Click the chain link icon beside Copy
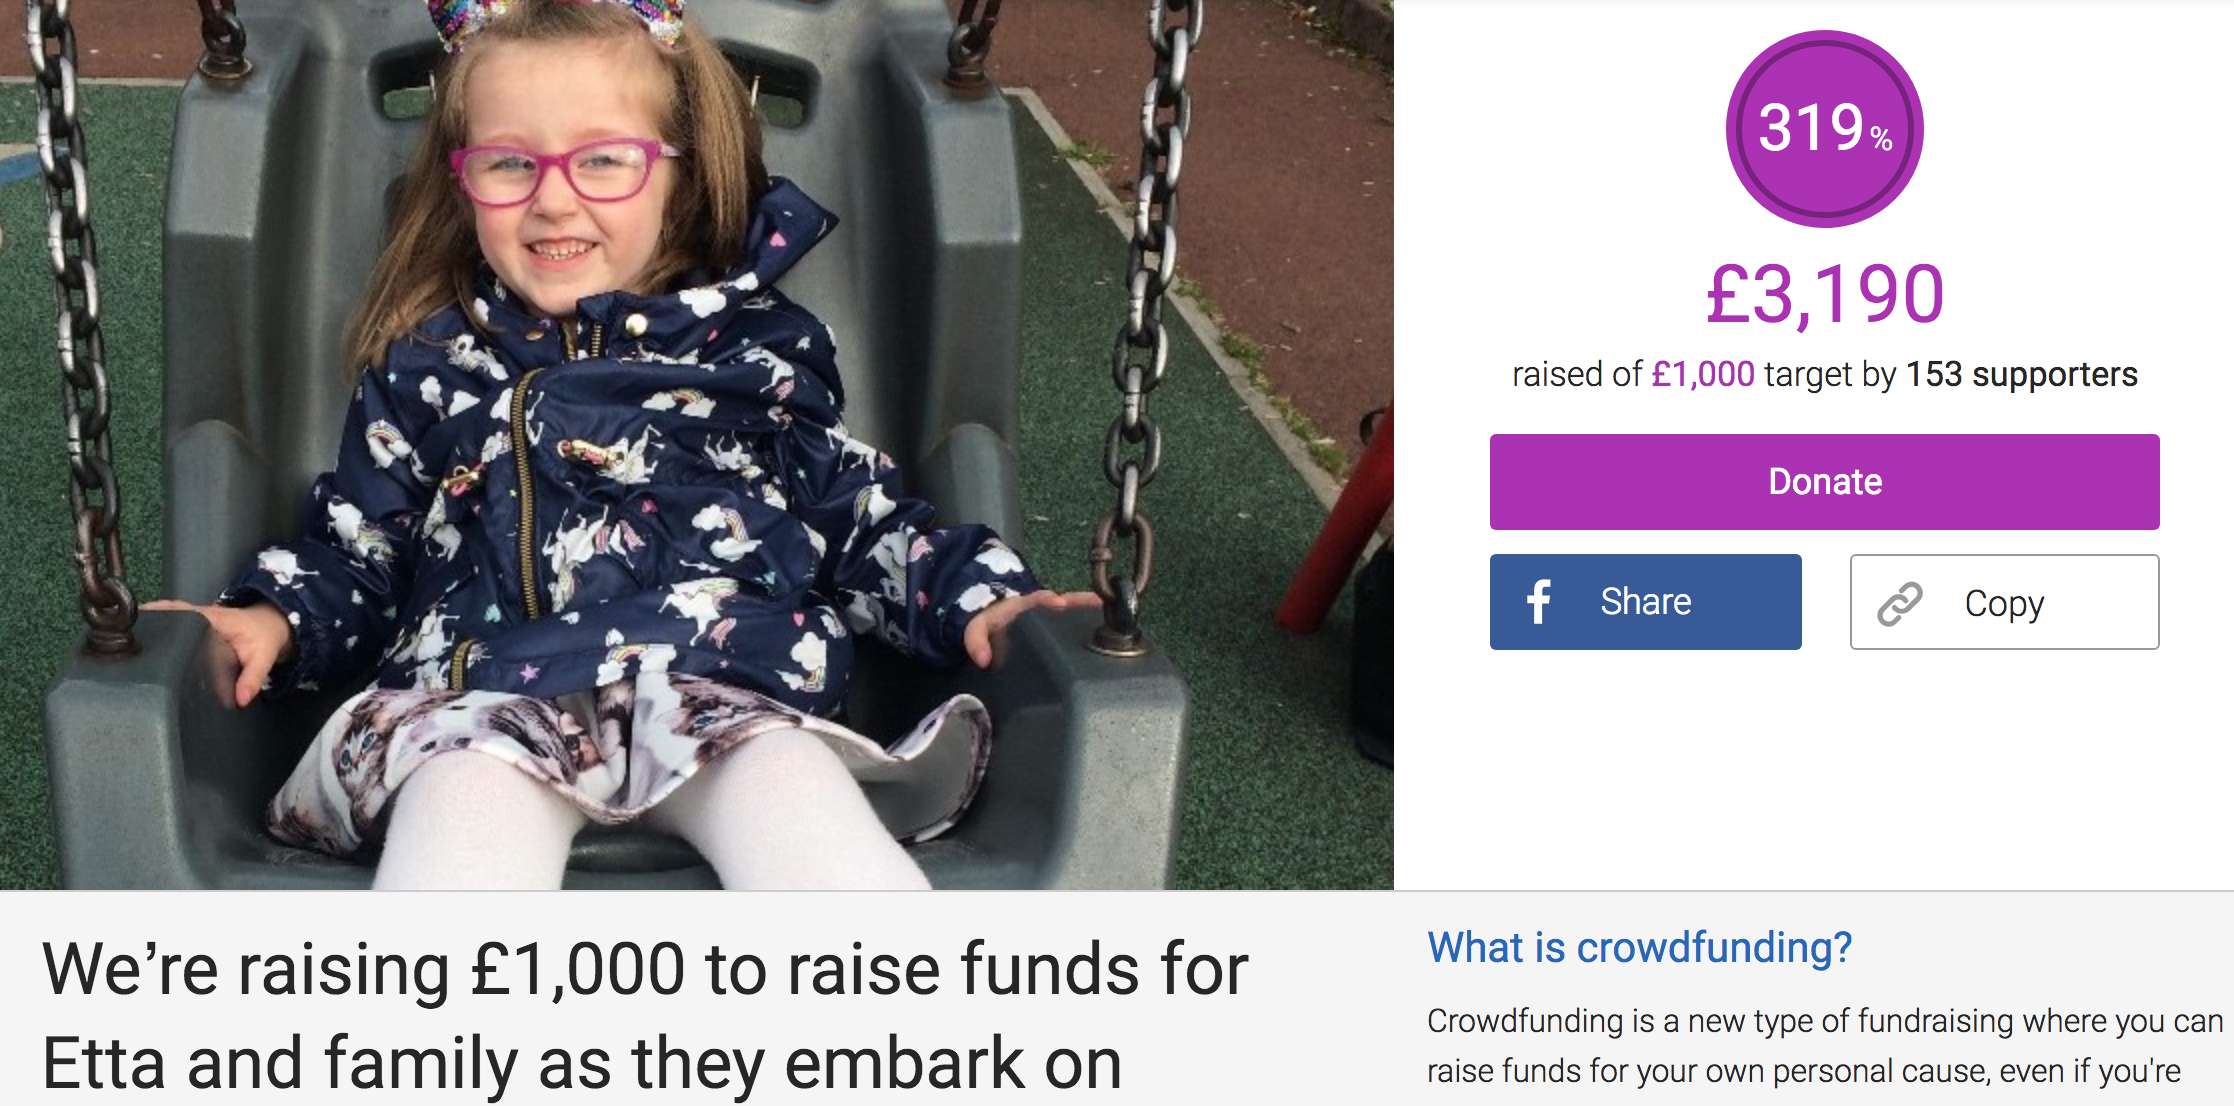 (x=1899, y=603)
